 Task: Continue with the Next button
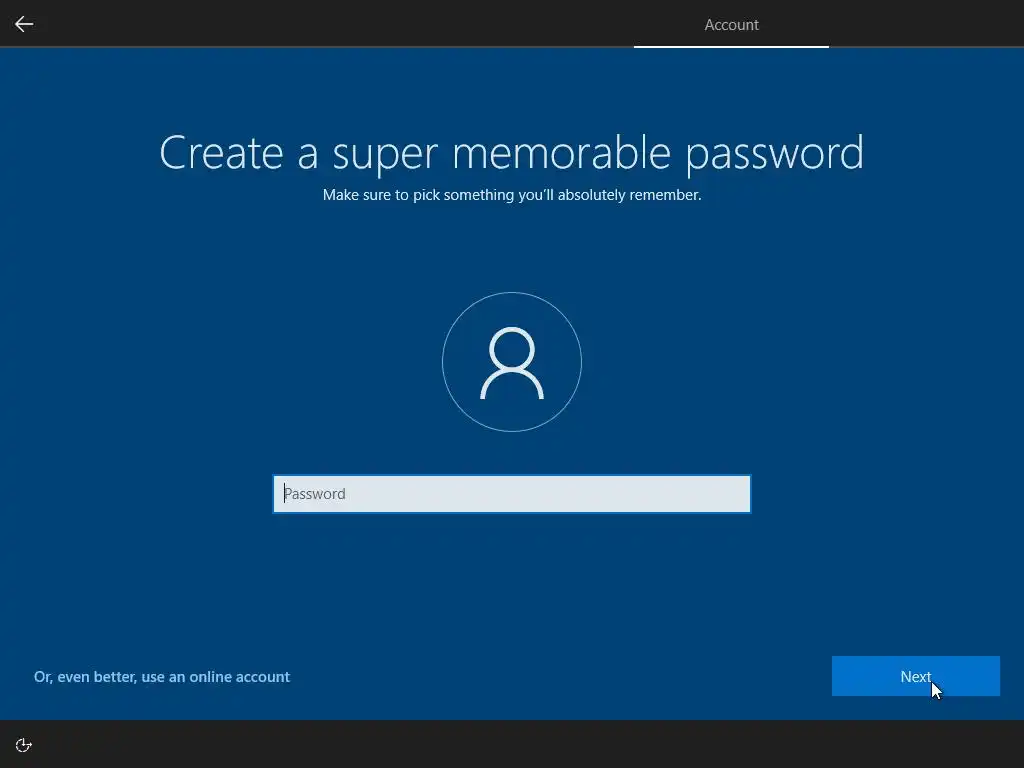coord(916,676)
